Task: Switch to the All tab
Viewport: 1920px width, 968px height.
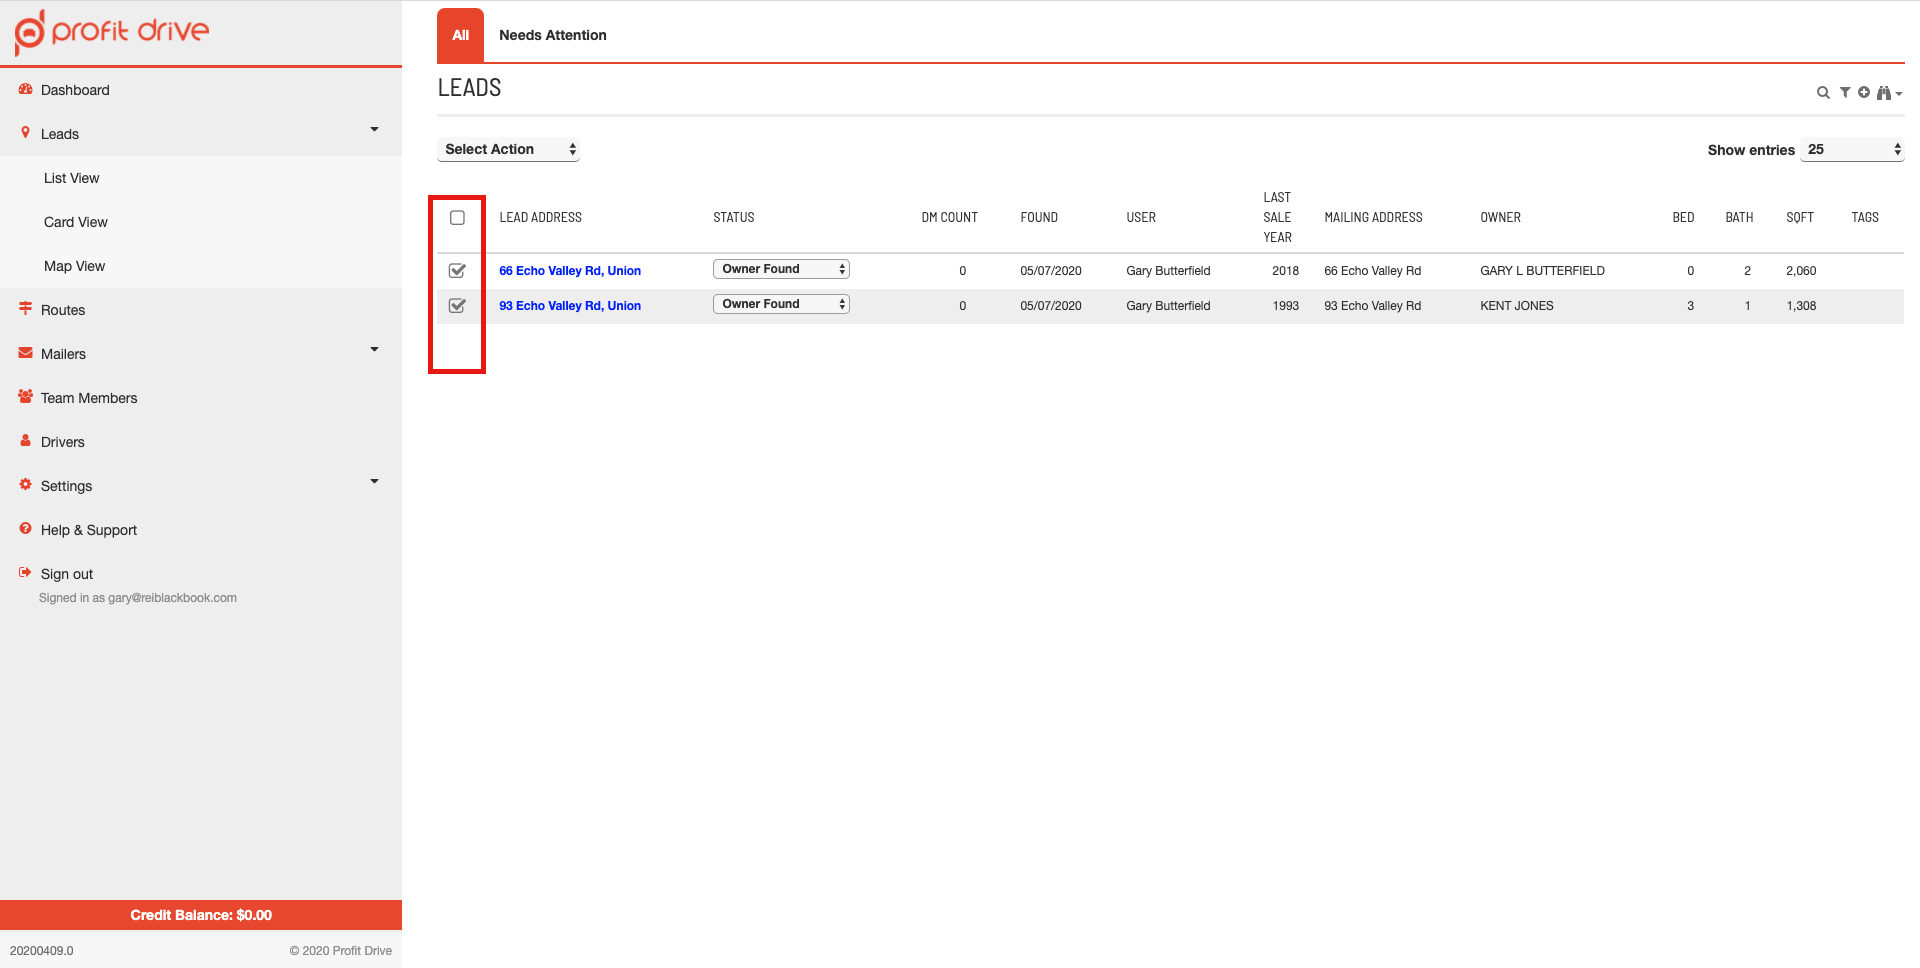Action: click(x=460, y=35)
